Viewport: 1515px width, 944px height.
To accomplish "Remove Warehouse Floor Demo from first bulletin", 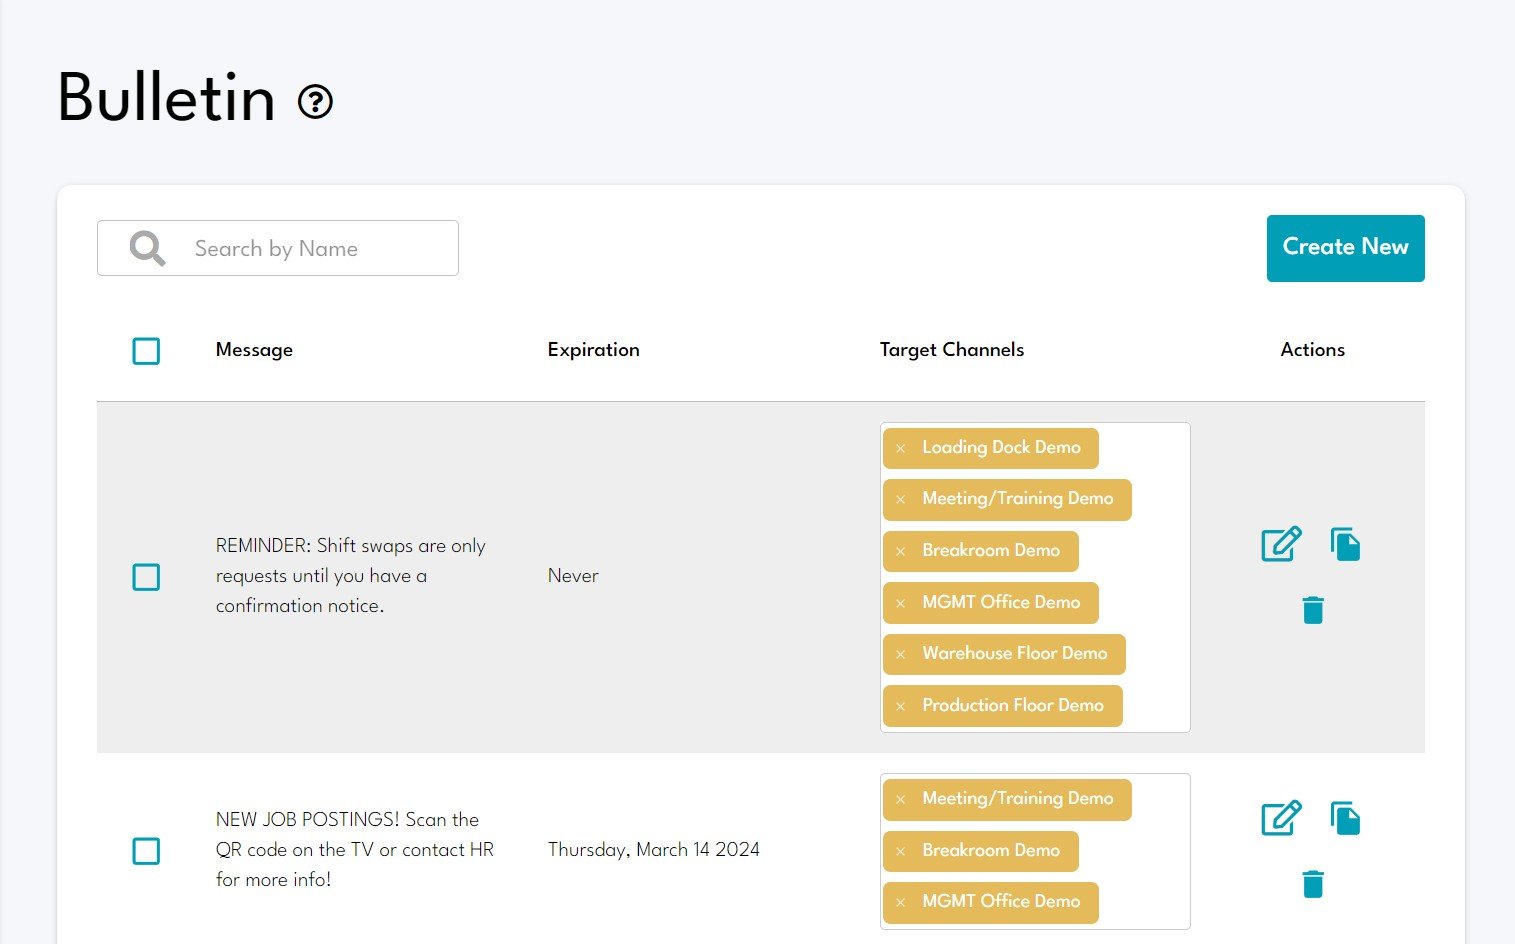I will tap(900, 654).
